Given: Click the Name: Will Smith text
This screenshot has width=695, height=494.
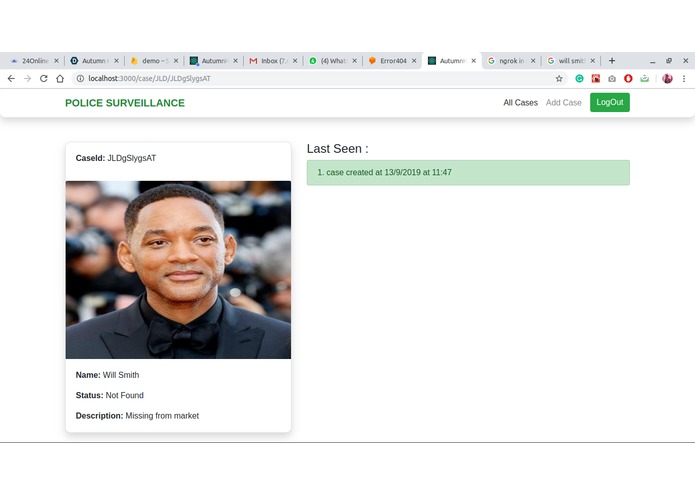Looking at the screenshot, I should pos(107,375).
